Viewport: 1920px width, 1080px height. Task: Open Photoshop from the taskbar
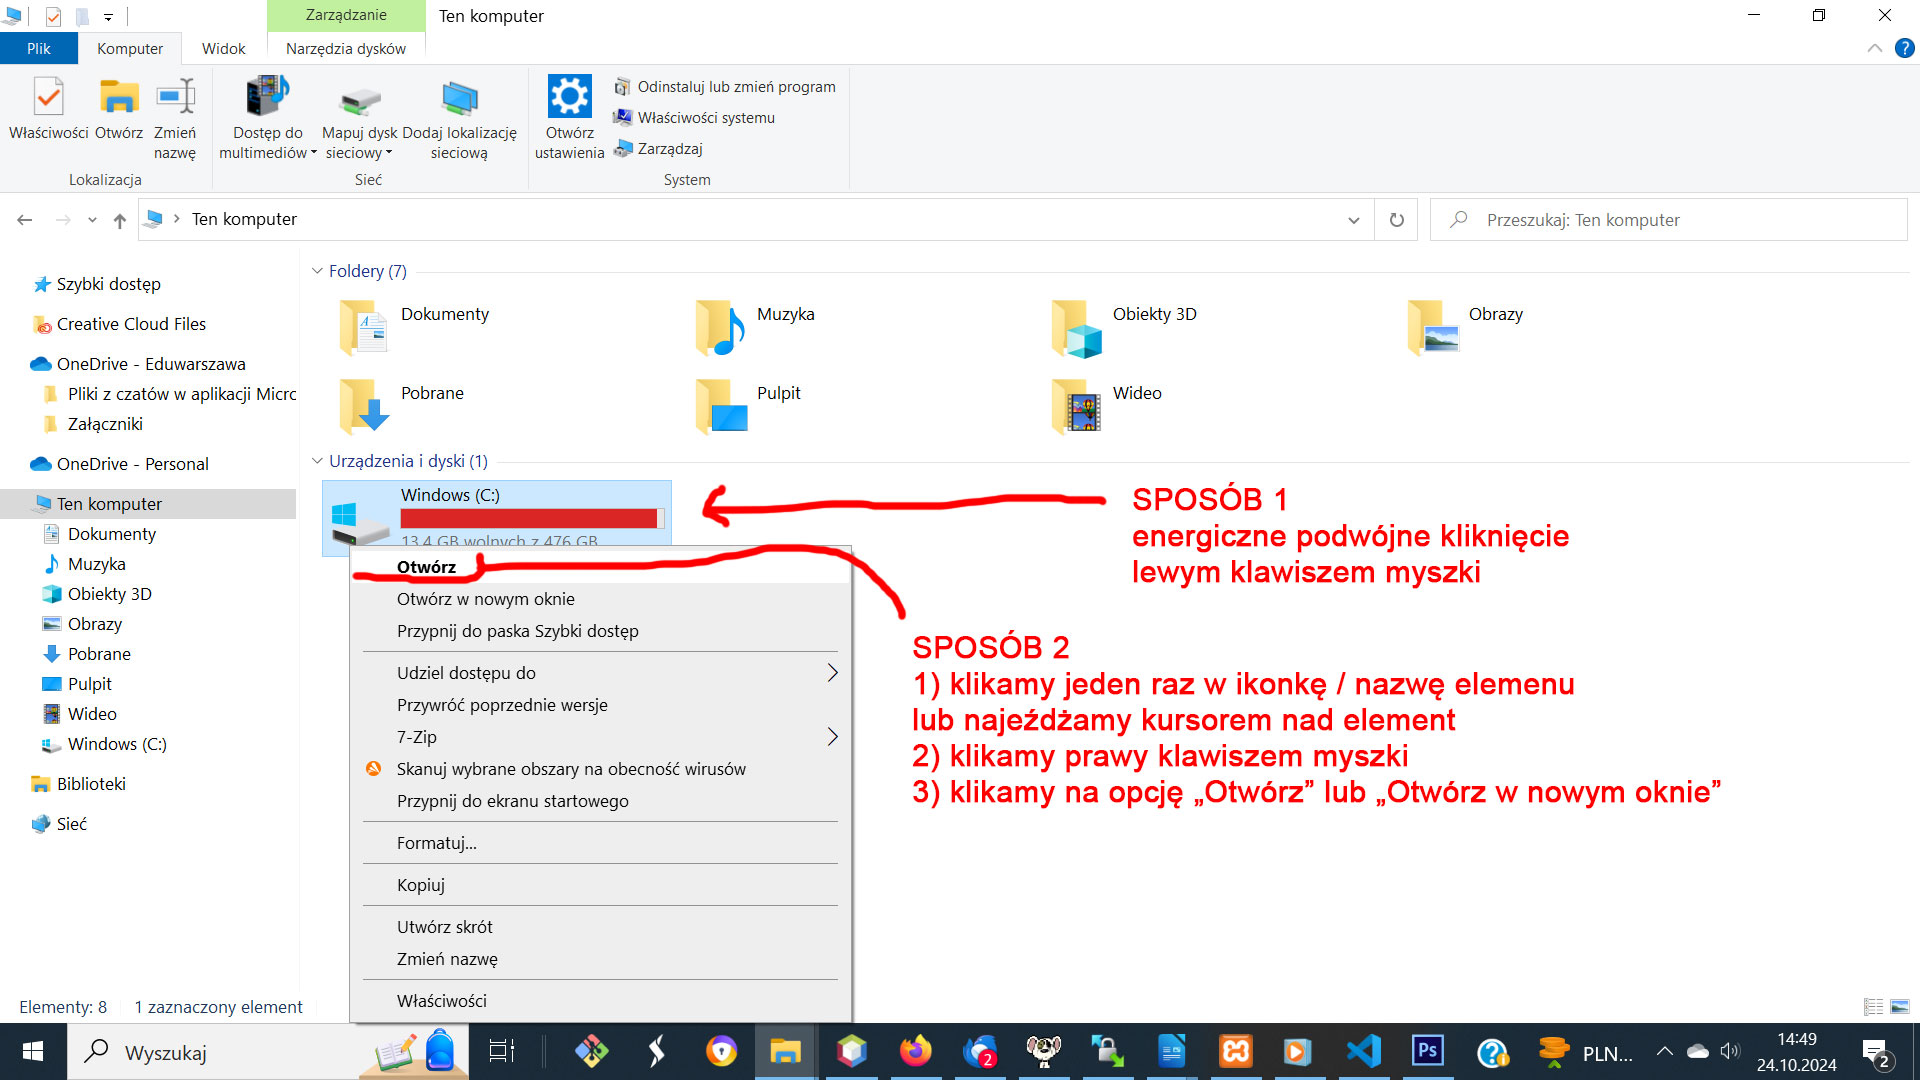tap(1427, 1051)
